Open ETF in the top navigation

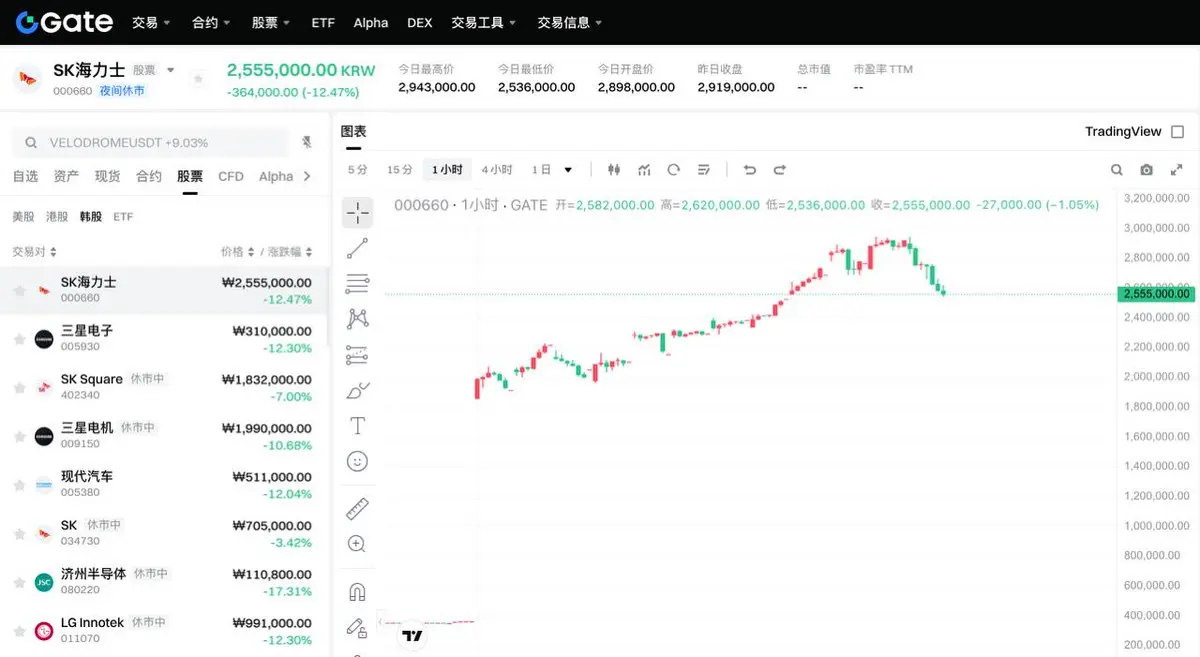click(323, 22)
